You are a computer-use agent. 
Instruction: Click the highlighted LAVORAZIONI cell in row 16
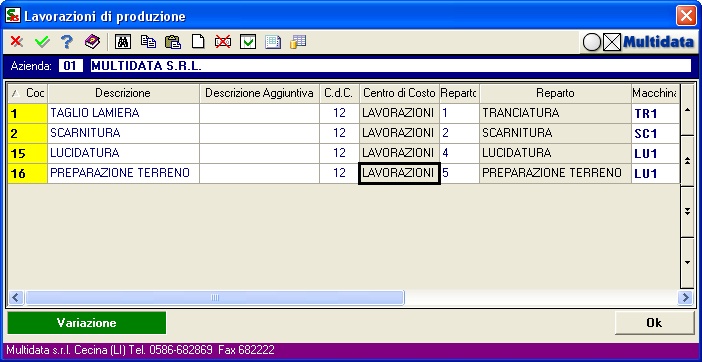click(x=399, y=173)
